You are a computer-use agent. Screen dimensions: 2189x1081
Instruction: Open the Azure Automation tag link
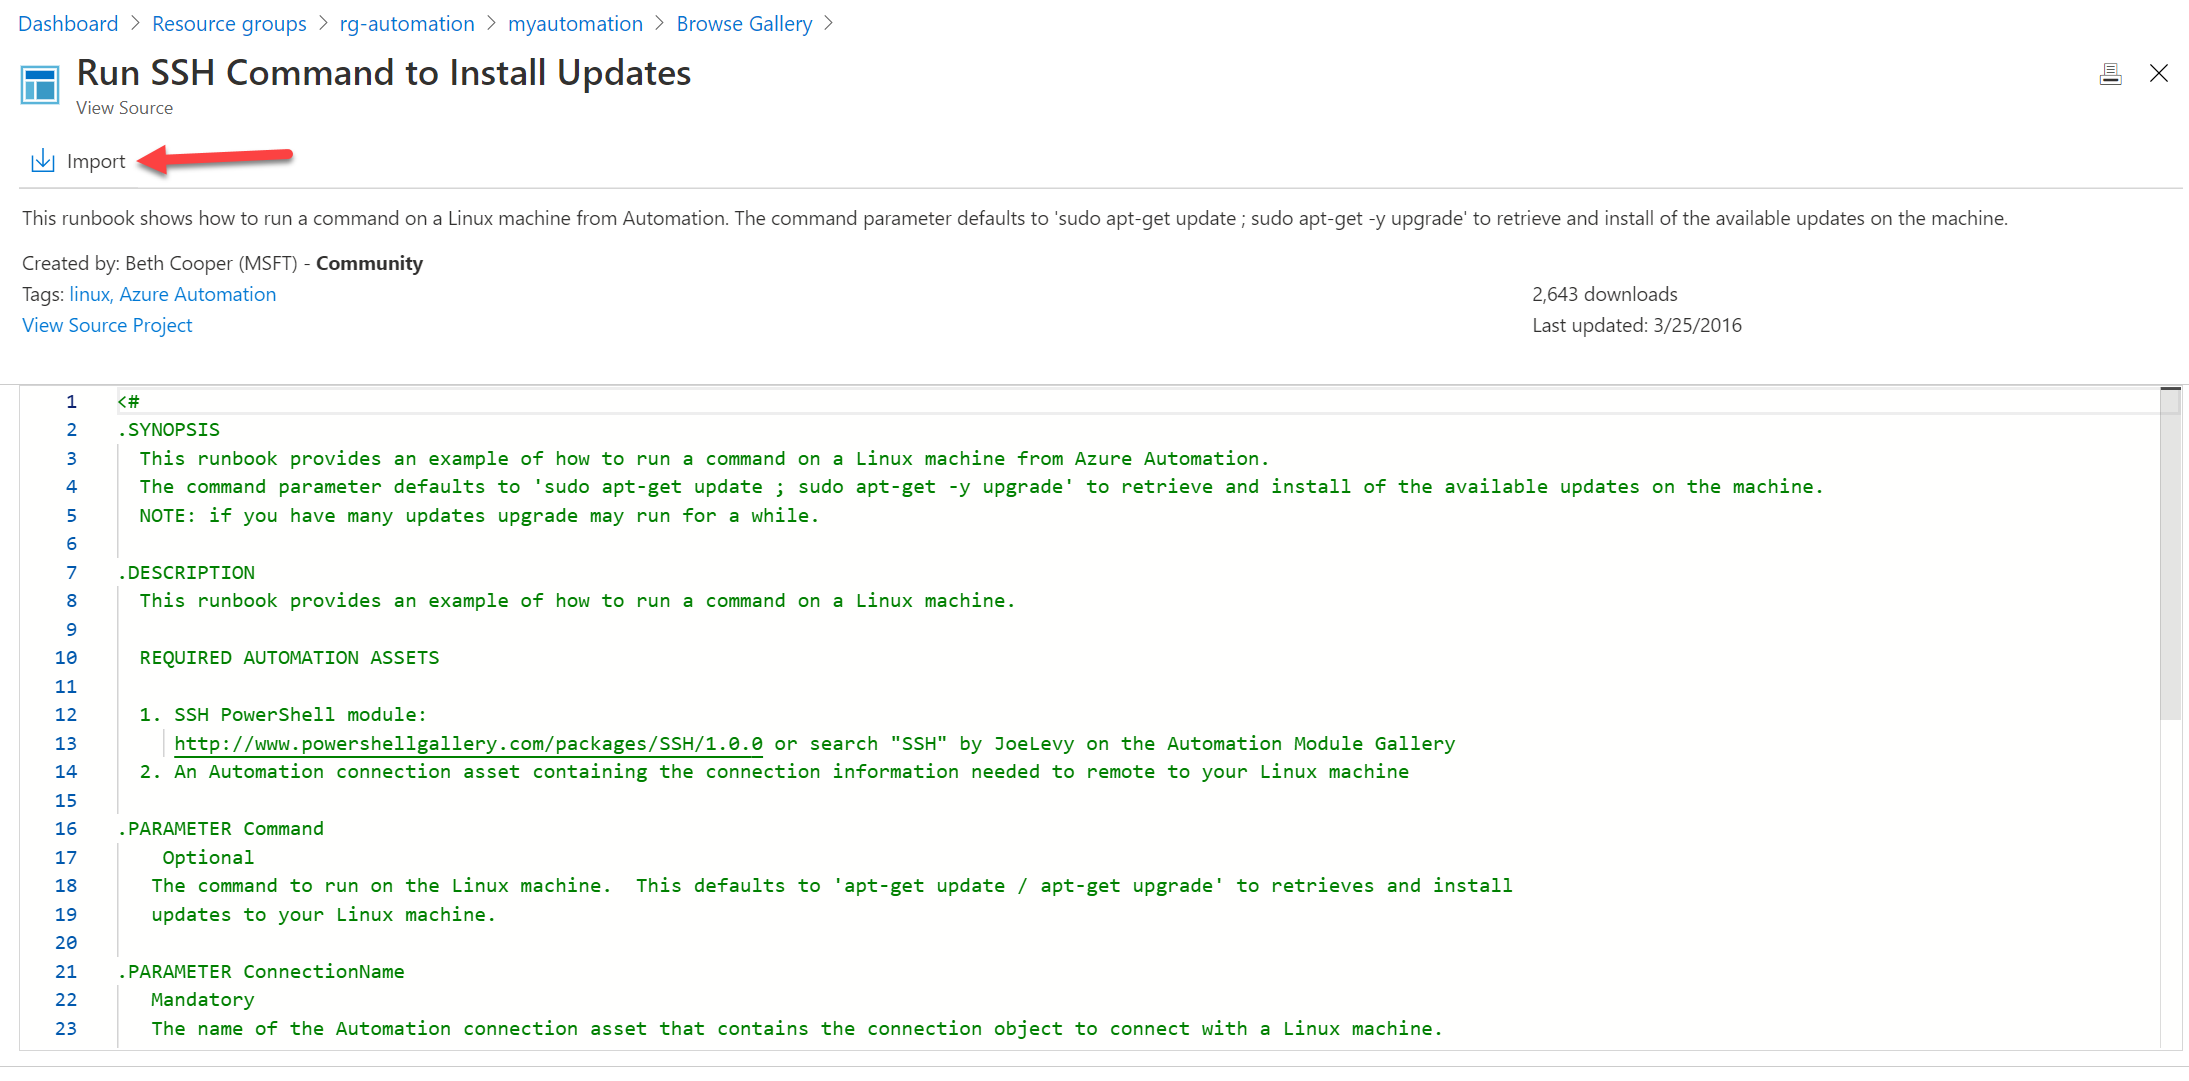click(x=198, y=294)
